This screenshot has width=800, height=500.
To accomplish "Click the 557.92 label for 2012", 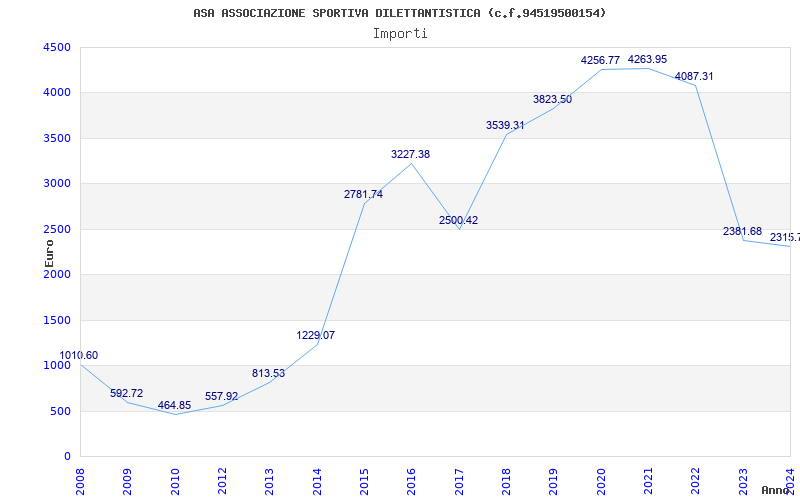I will click(221, 397).
